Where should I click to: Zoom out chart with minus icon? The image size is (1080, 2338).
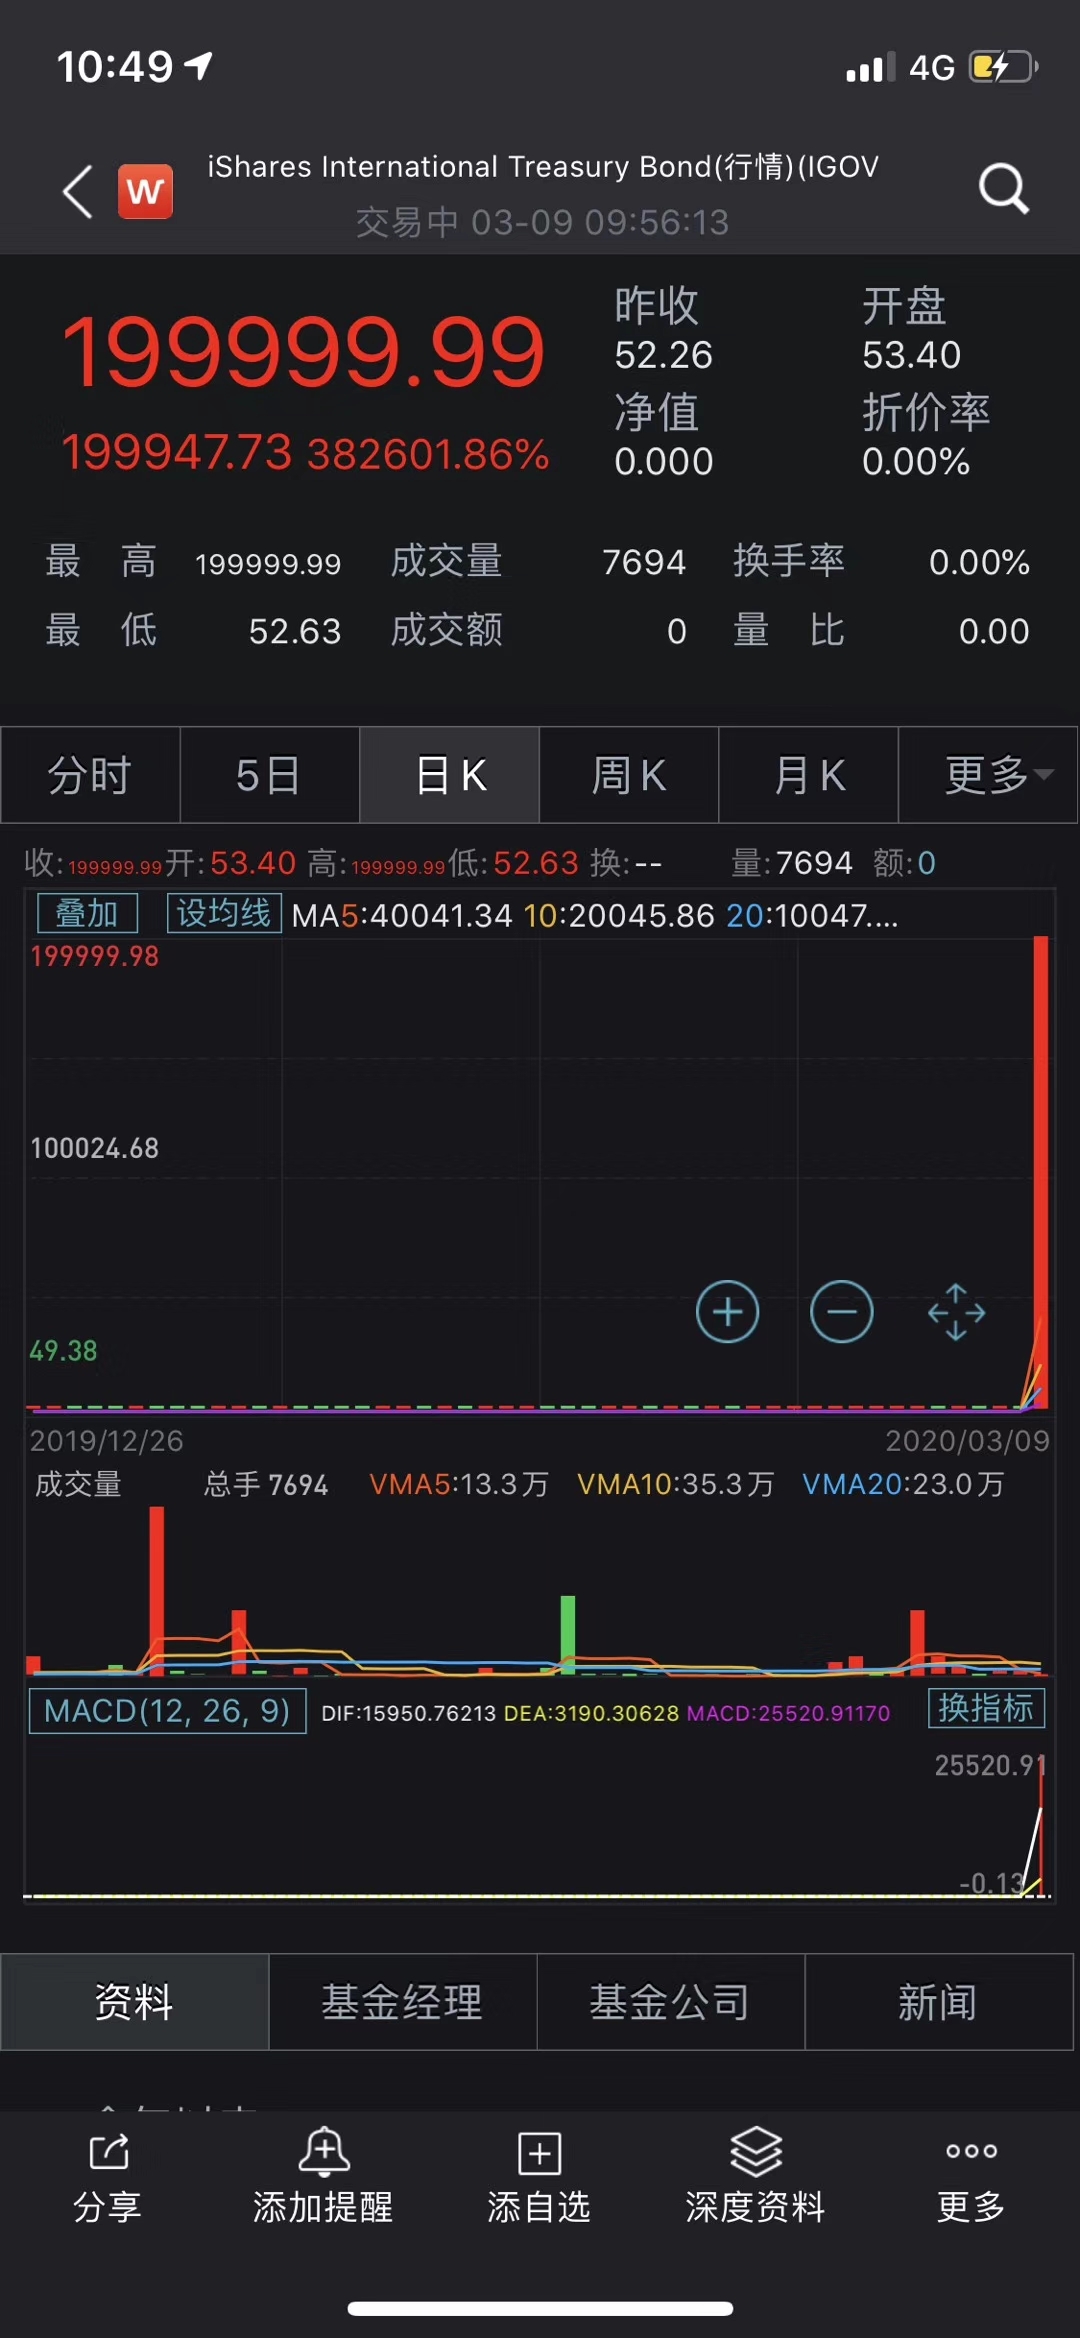click(x=841, y=1311)
